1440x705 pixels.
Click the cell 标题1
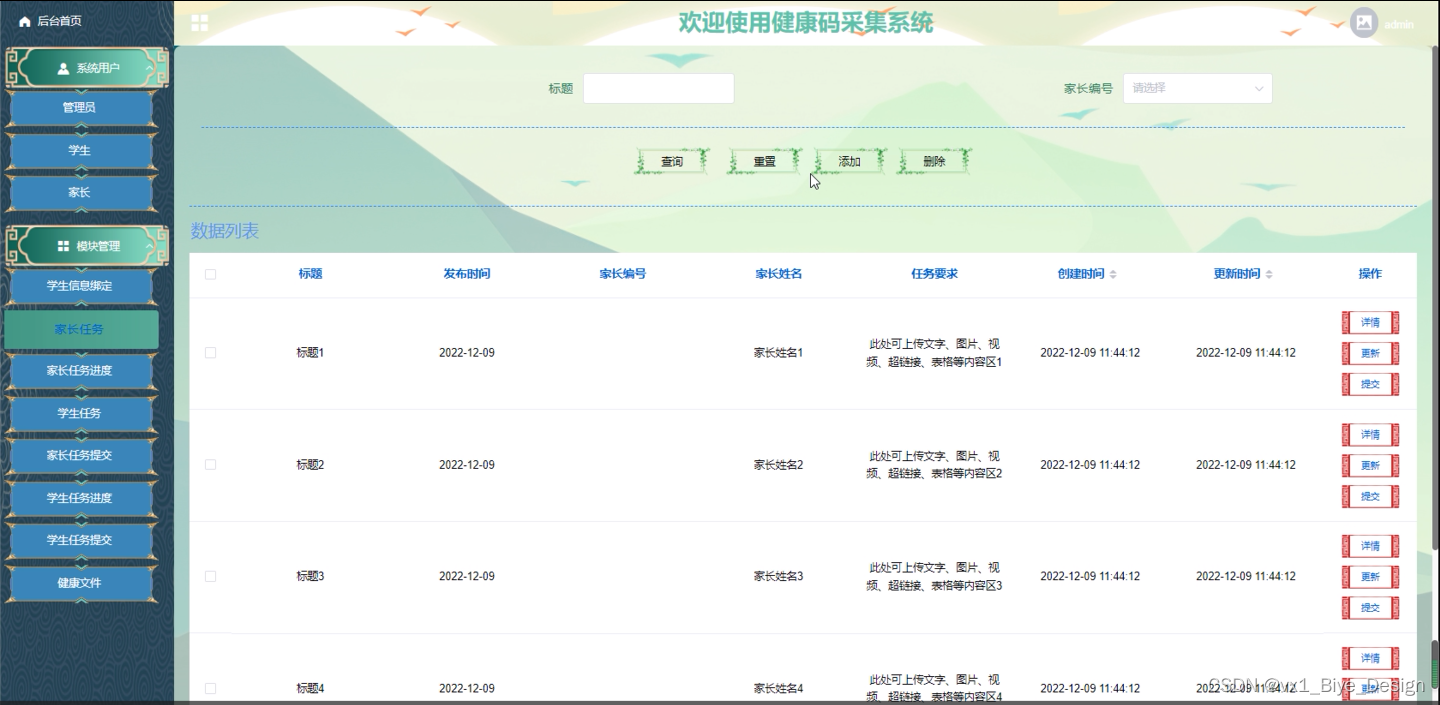click(310, 353)
